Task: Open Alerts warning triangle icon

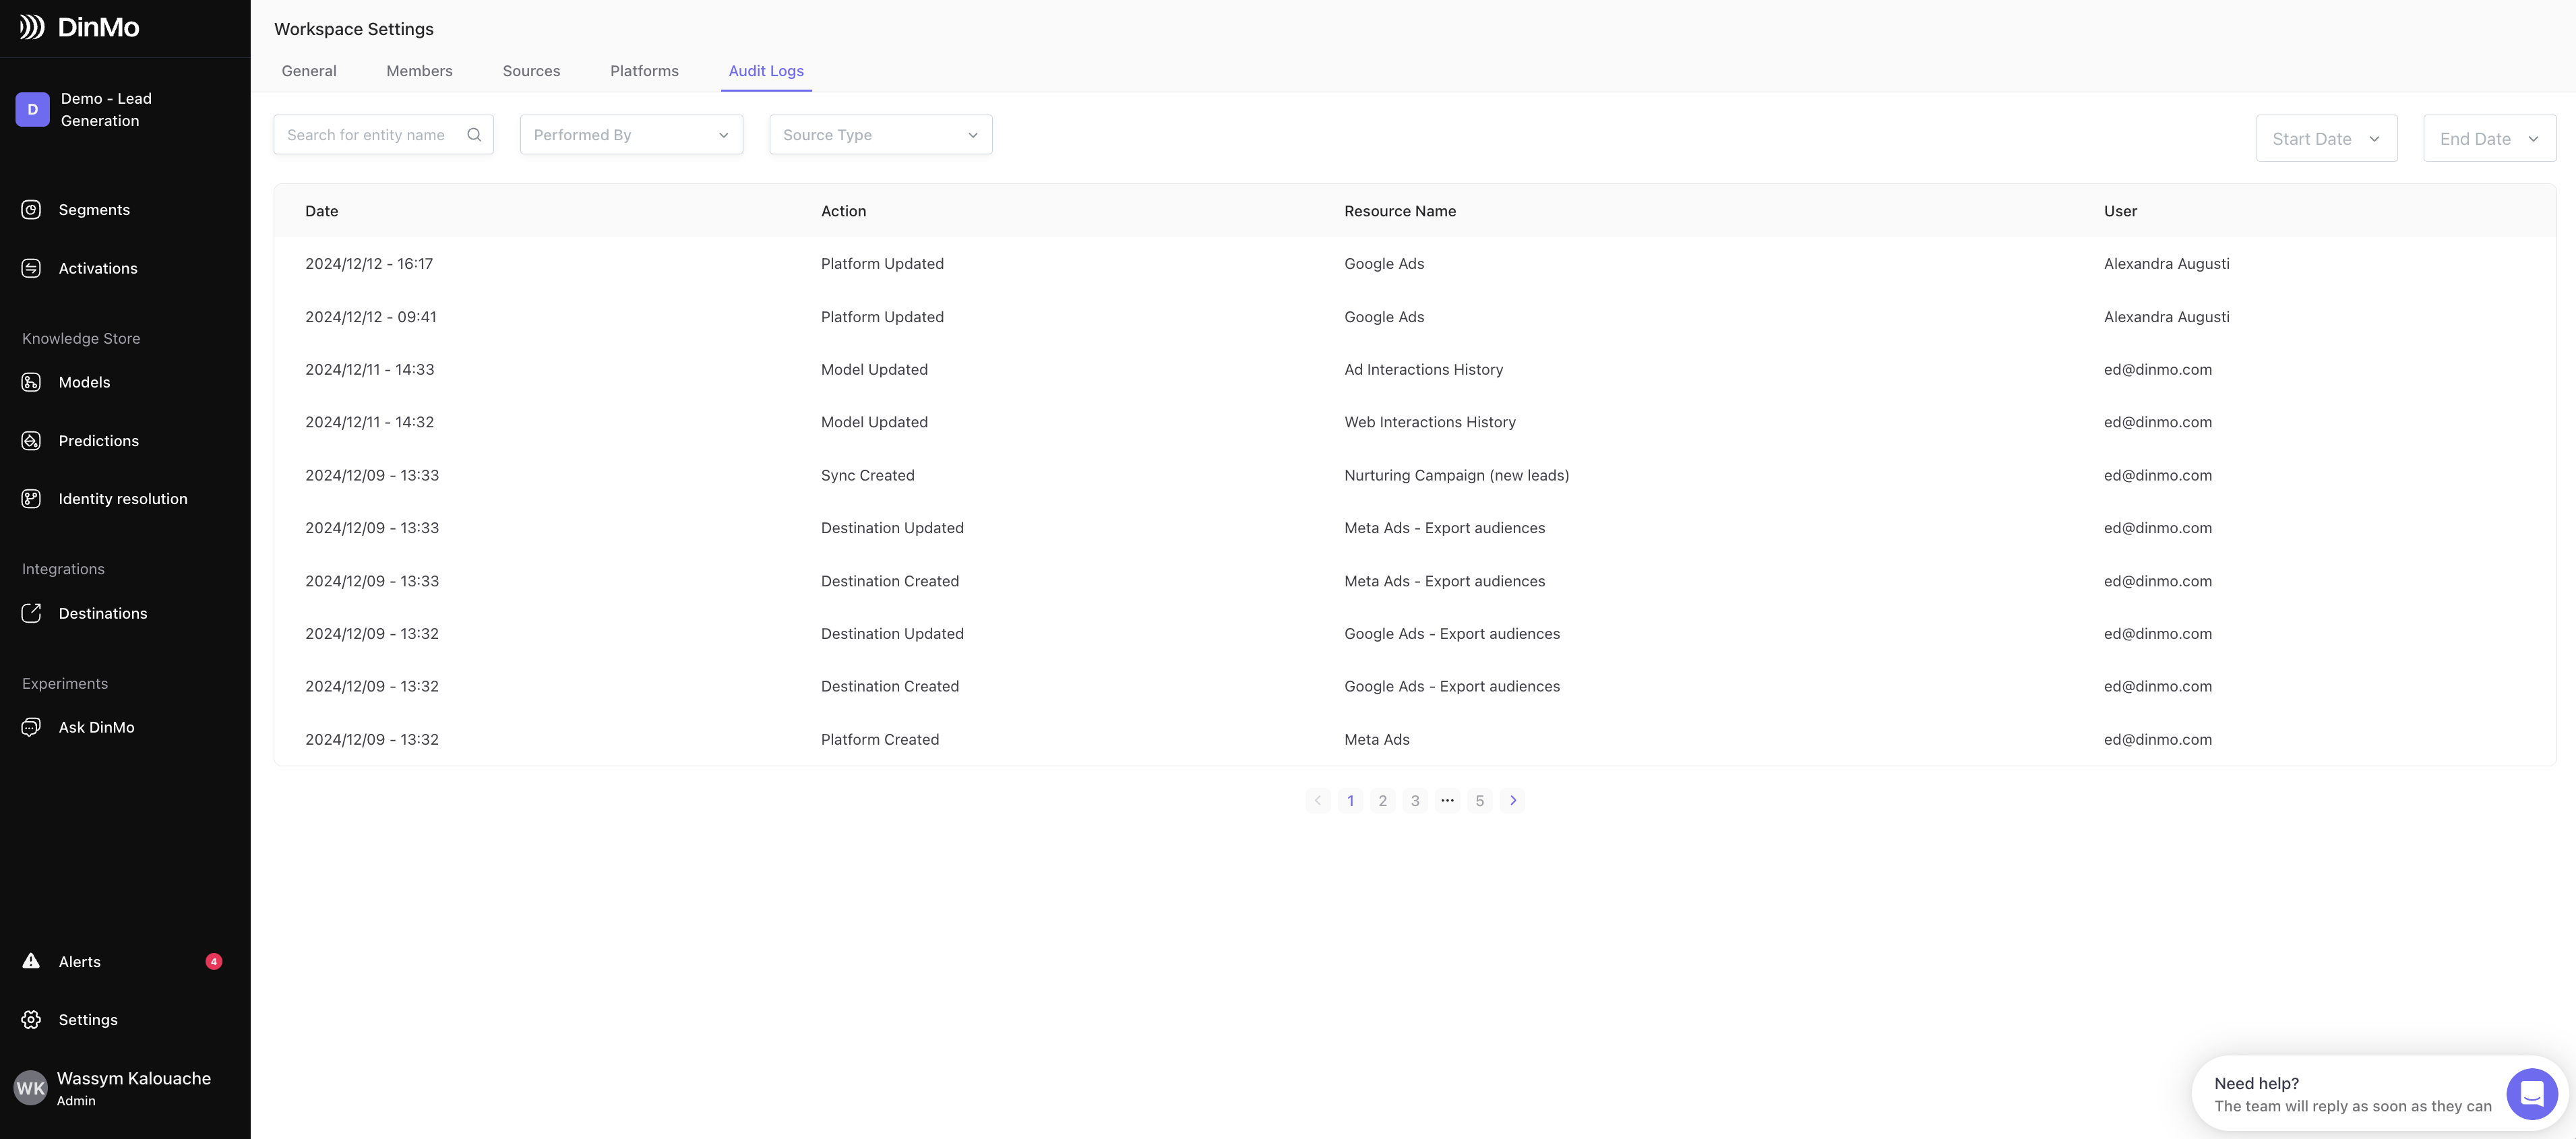Action: click(x=31, y=961)
